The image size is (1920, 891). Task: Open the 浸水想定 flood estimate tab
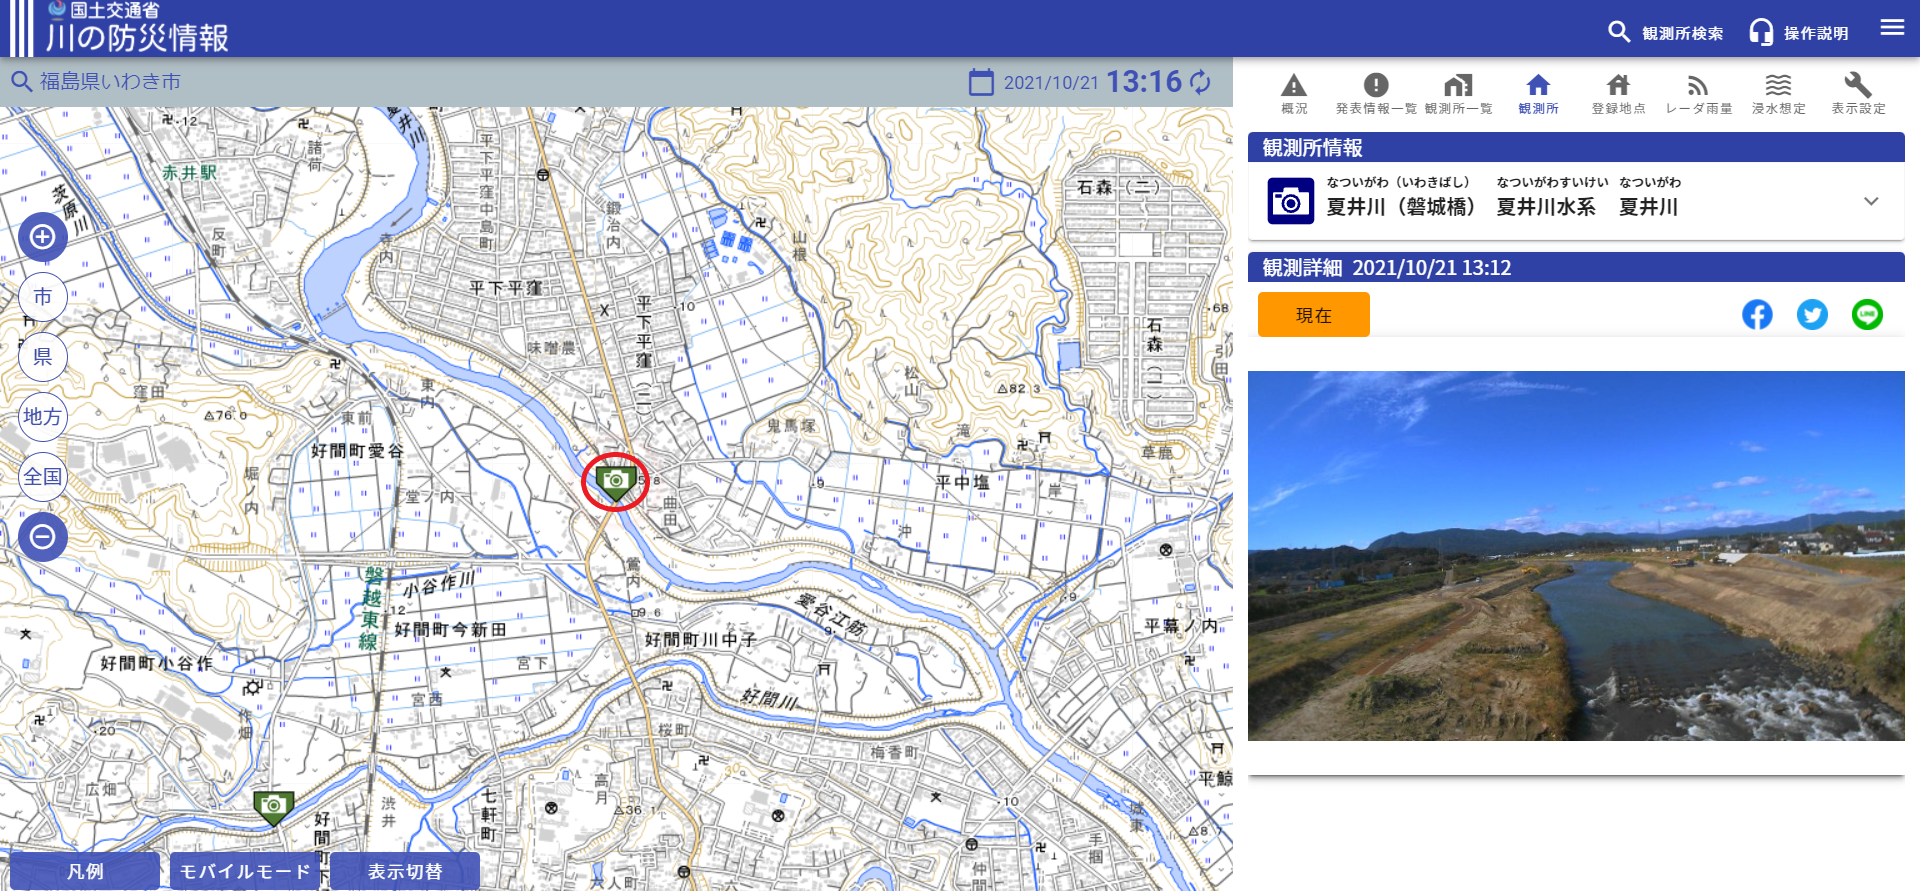pyautogui.click(x=1778, y=94)
